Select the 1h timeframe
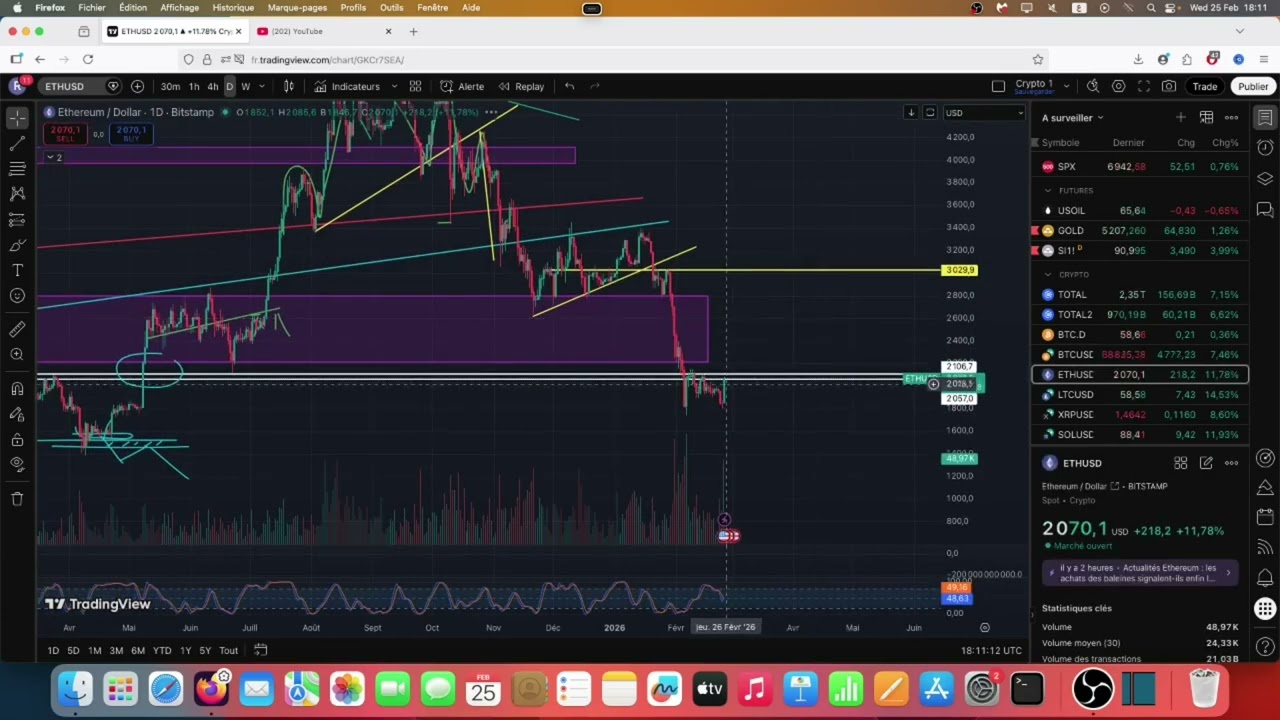Image resolution: width=1280 pixels, height=720 pixels. [x=194, y=86]
